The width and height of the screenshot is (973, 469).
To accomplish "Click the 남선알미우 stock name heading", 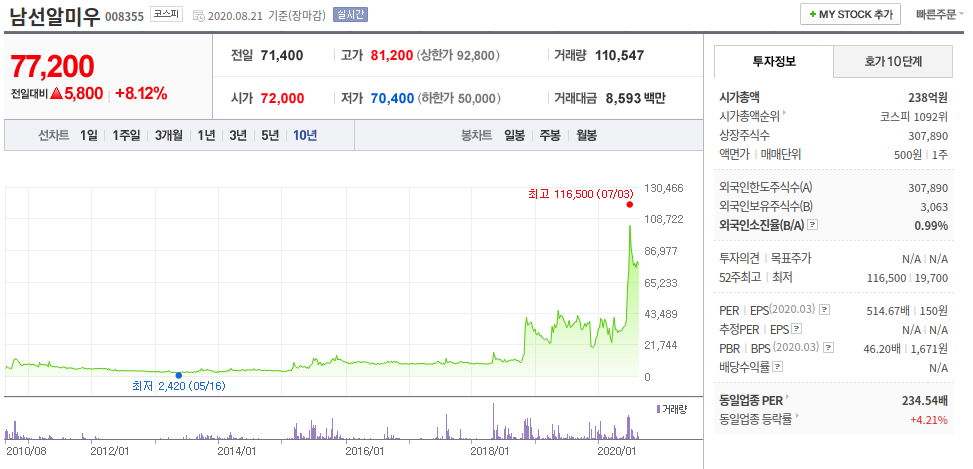I will pos(54,16).
